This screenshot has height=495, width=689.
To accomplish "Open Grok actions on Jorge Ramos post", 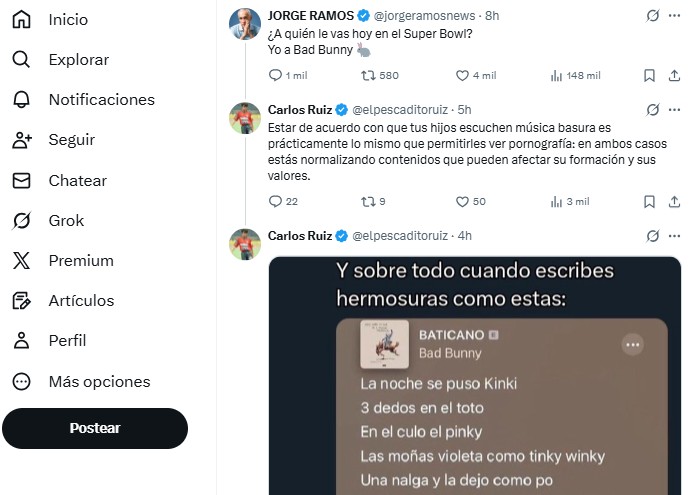I will click(x=653, y=16).
